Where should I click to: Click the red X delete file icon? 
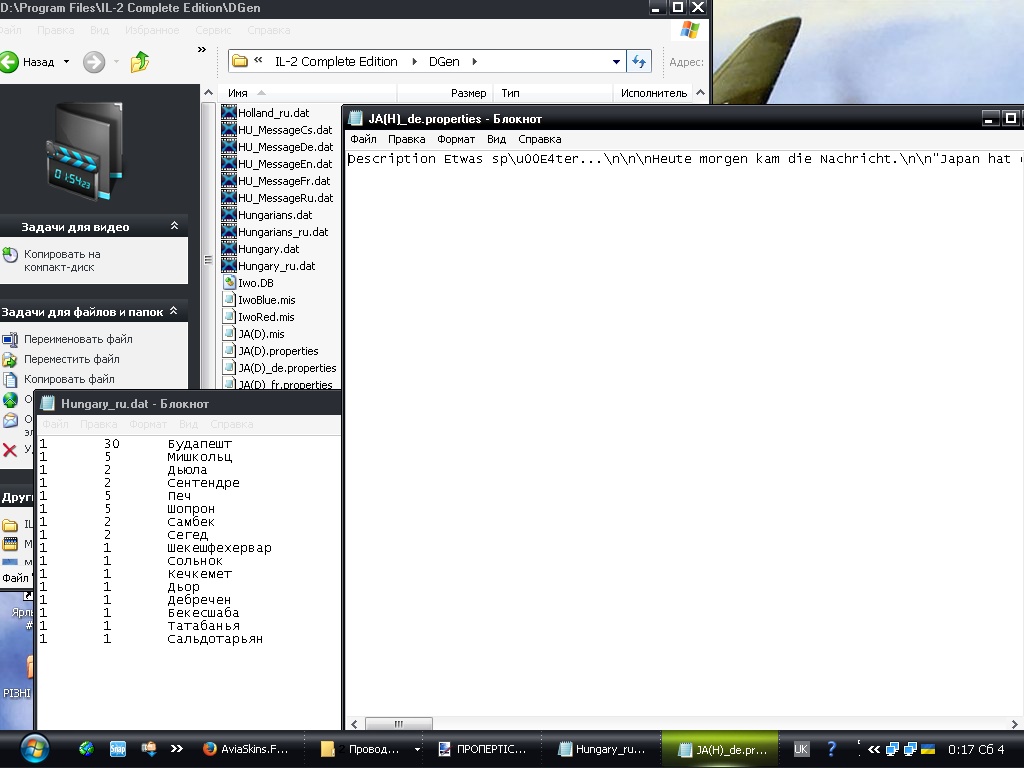(10, 449)
